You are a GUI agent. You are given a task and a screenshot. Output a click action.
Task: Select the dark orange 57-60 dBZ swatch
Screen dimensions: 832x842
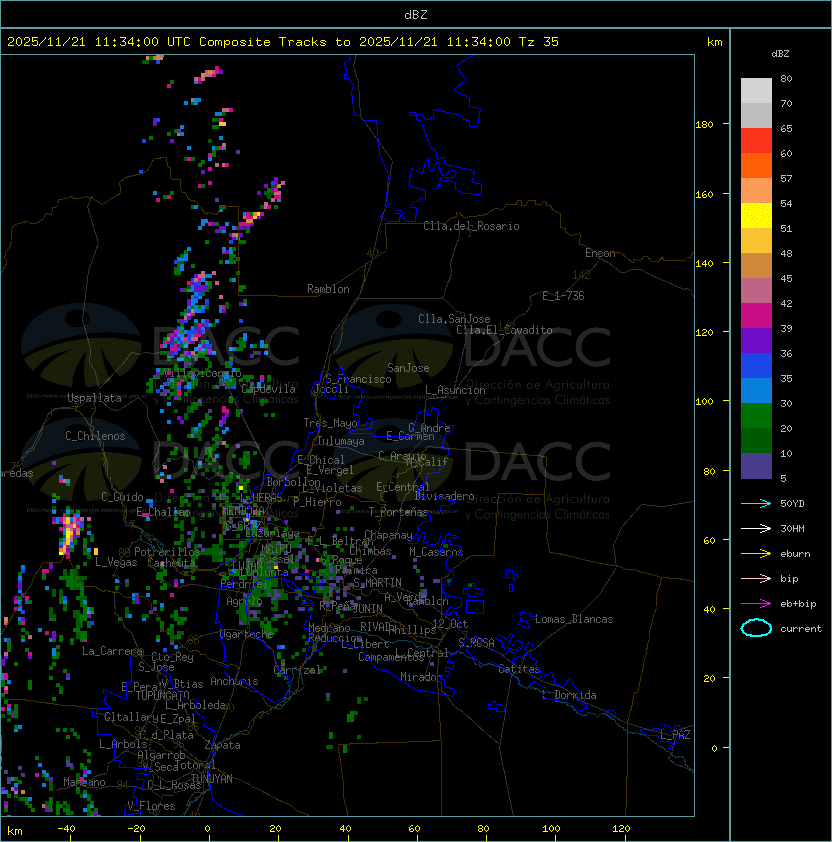coord(756,166)
